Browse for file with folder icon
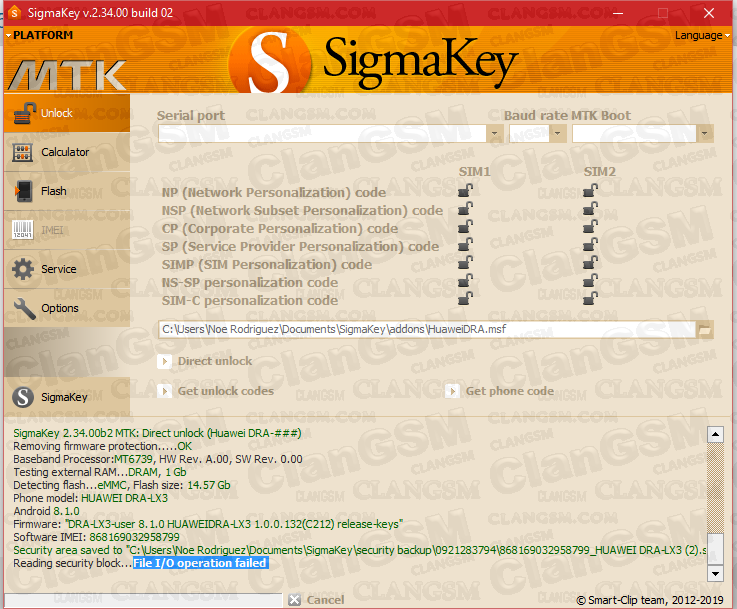The width and height of the screenshot is (737, 609). click(704, 330)
